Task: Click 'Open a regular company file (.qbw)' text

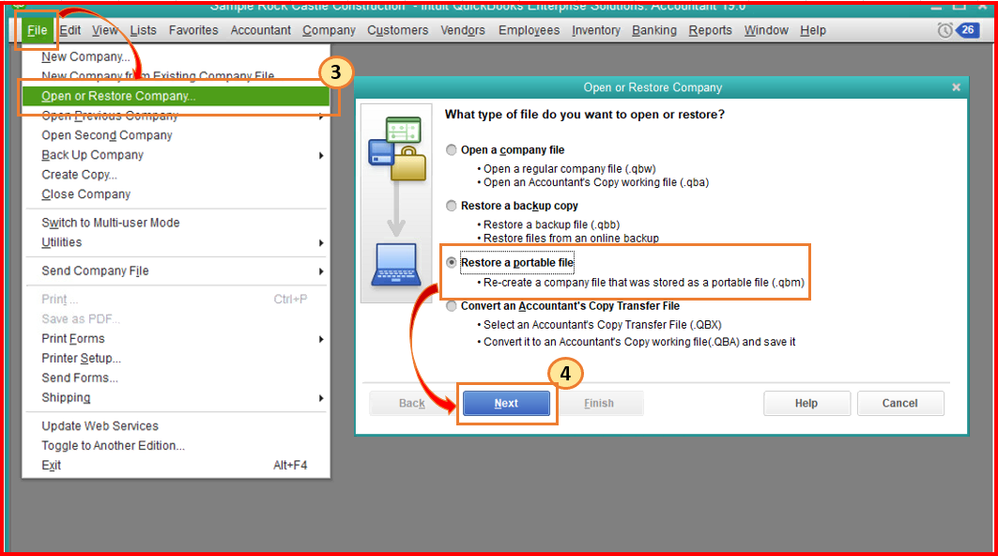Action: click(570, 169)
